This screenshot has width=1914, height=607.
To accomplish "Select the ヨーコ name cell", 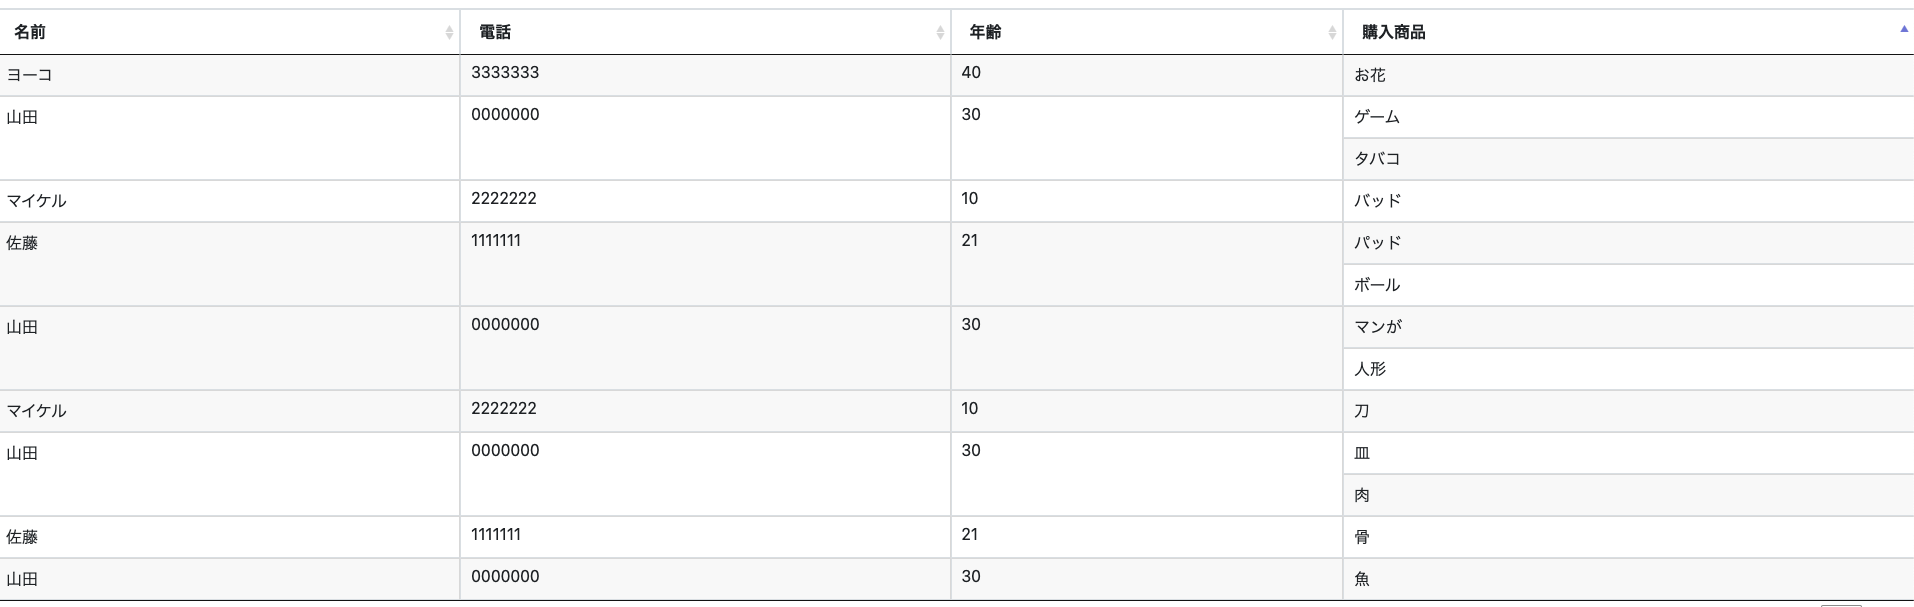I will (30, 75).
